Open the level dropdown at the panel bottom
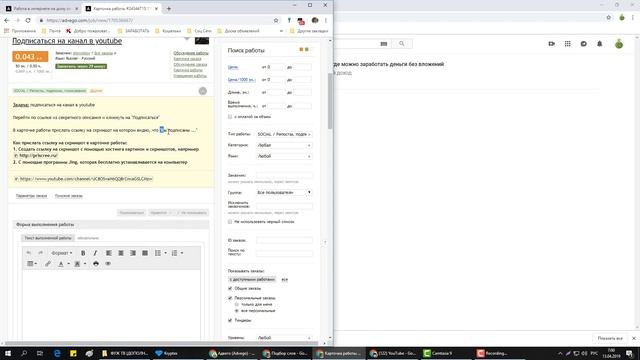The height and width of the screenshot is (360, 640). [284, 338]
